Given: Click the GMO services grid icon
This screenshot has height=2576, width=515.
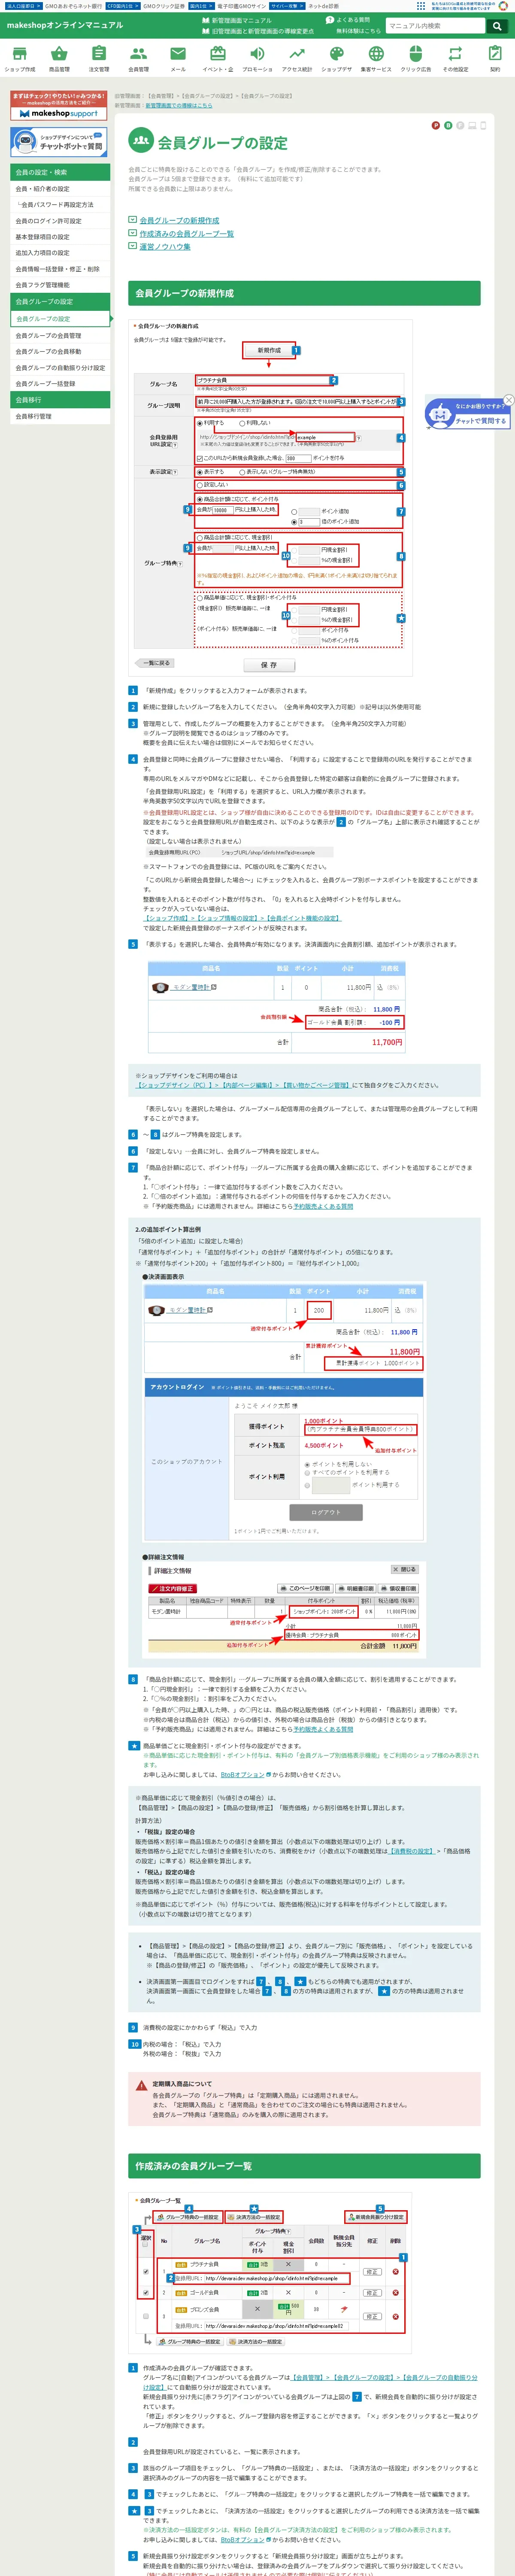Looking at the screenshot, I should 420,5.
